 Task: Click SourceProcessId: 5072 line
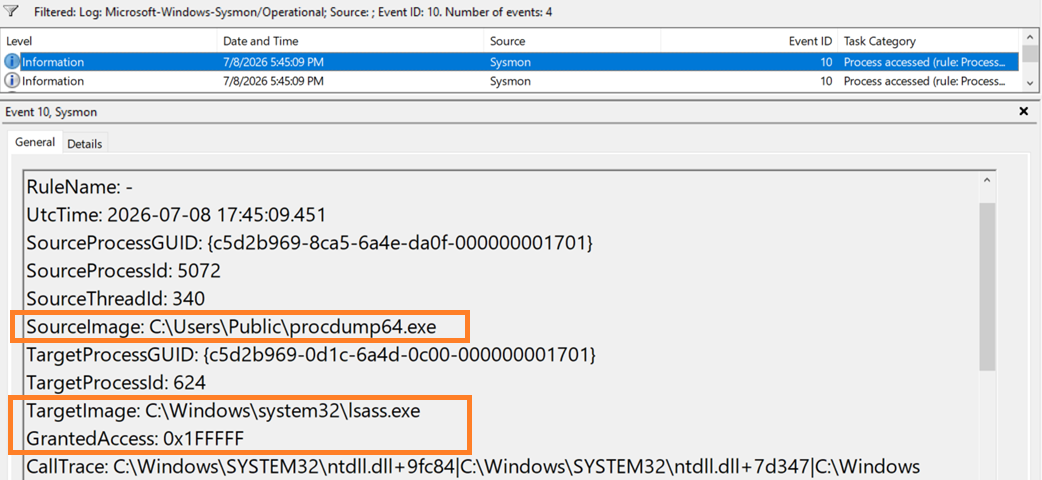pyautogui.click(x=124, y=271)
